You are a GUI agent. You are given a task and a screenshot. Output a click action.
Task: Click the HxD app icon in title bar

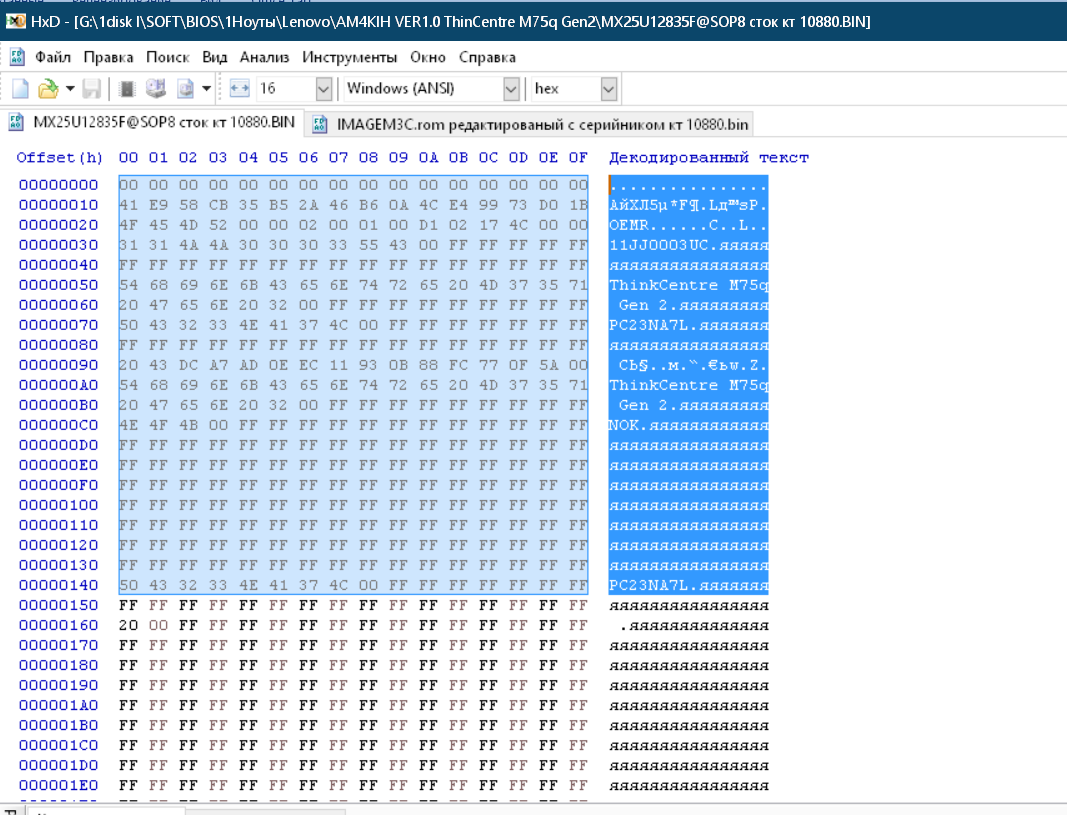[16, 22]
